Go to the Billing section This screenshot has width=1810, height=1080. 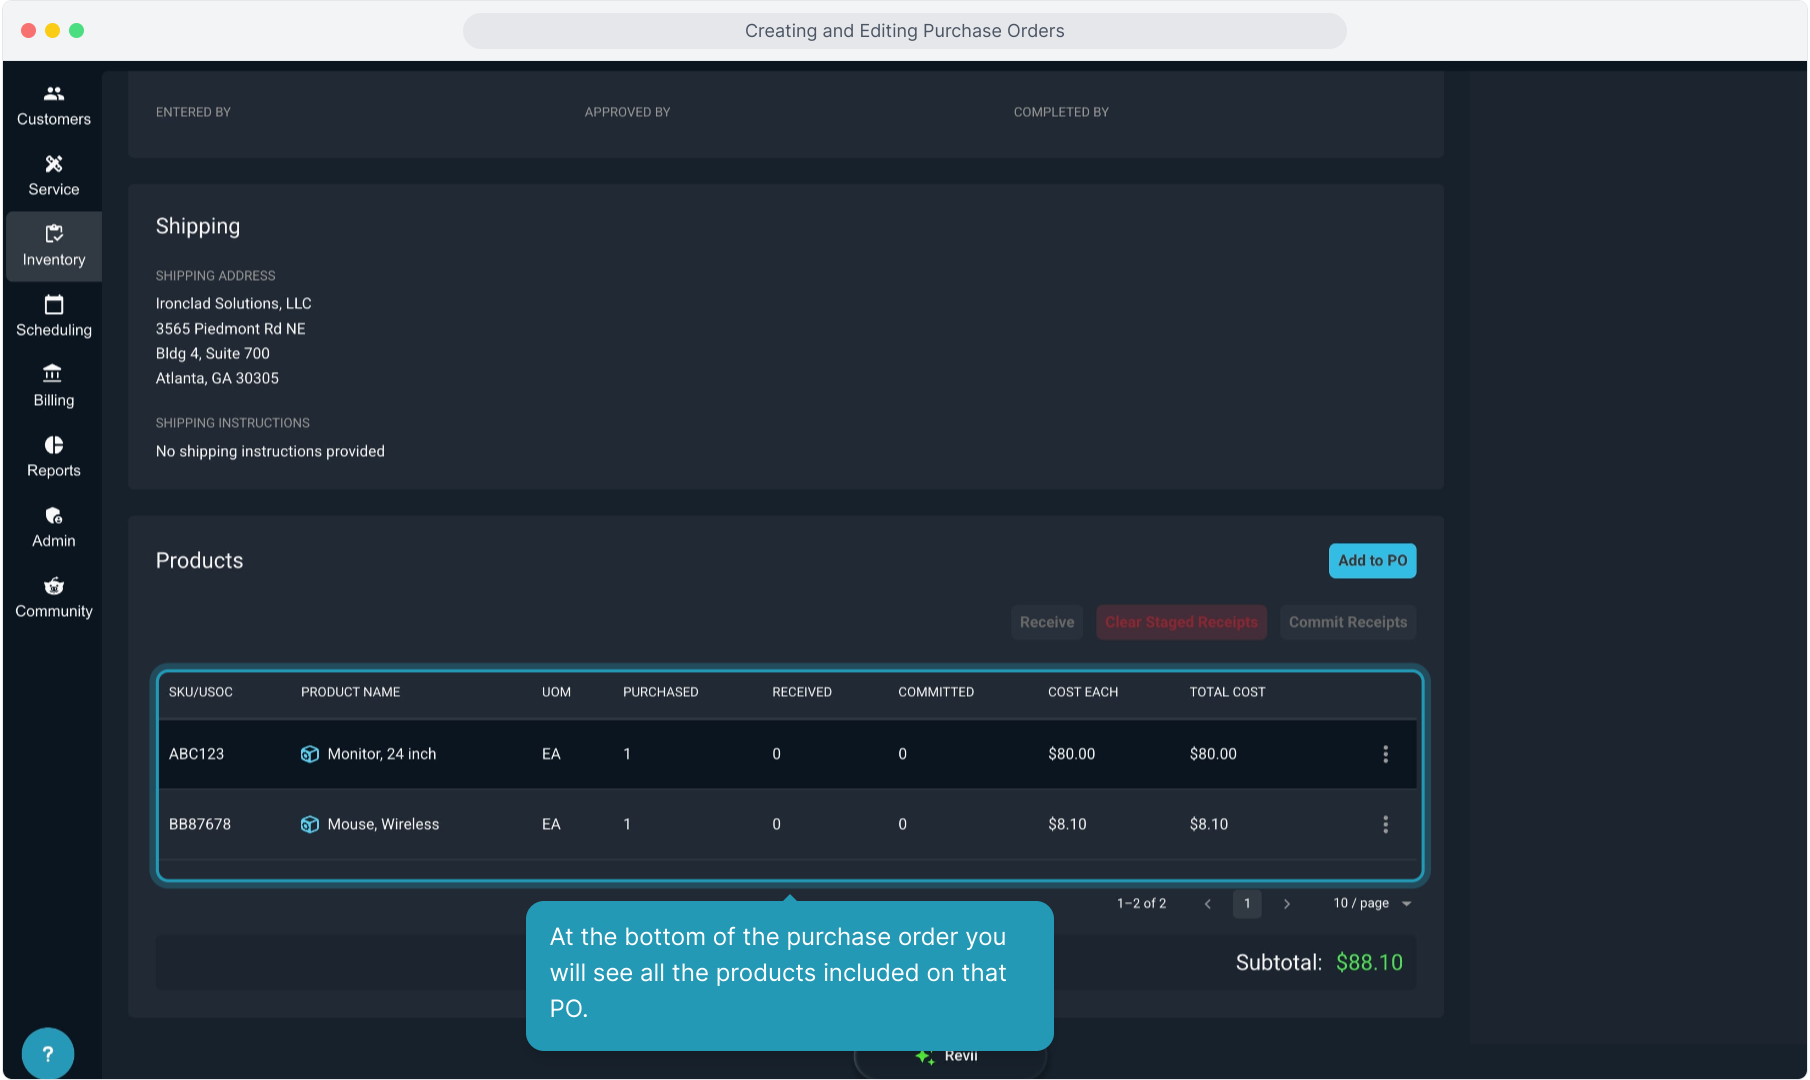coord(54,386)
